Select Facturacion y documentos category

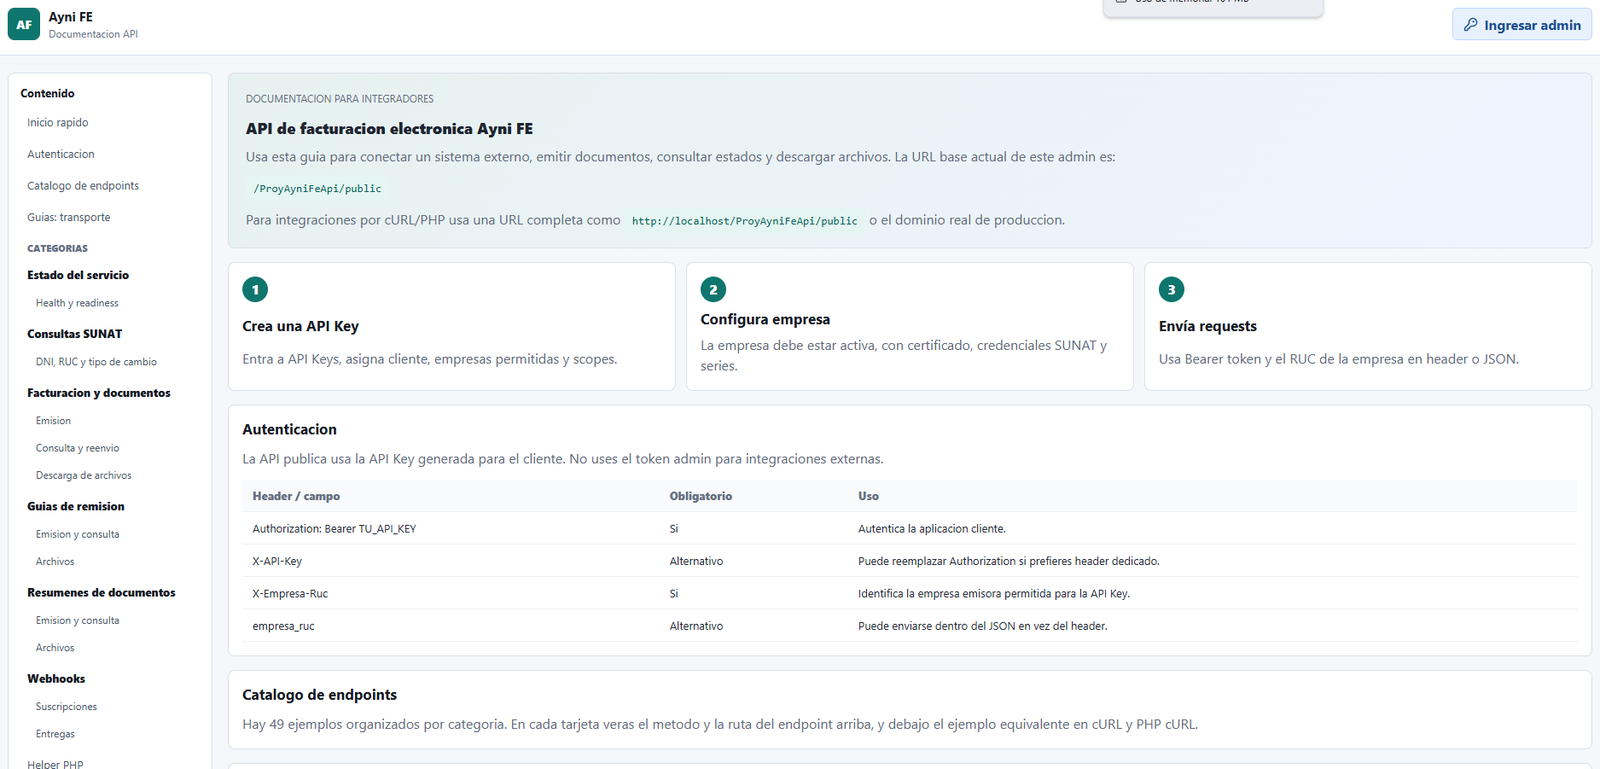pos(99,393)
